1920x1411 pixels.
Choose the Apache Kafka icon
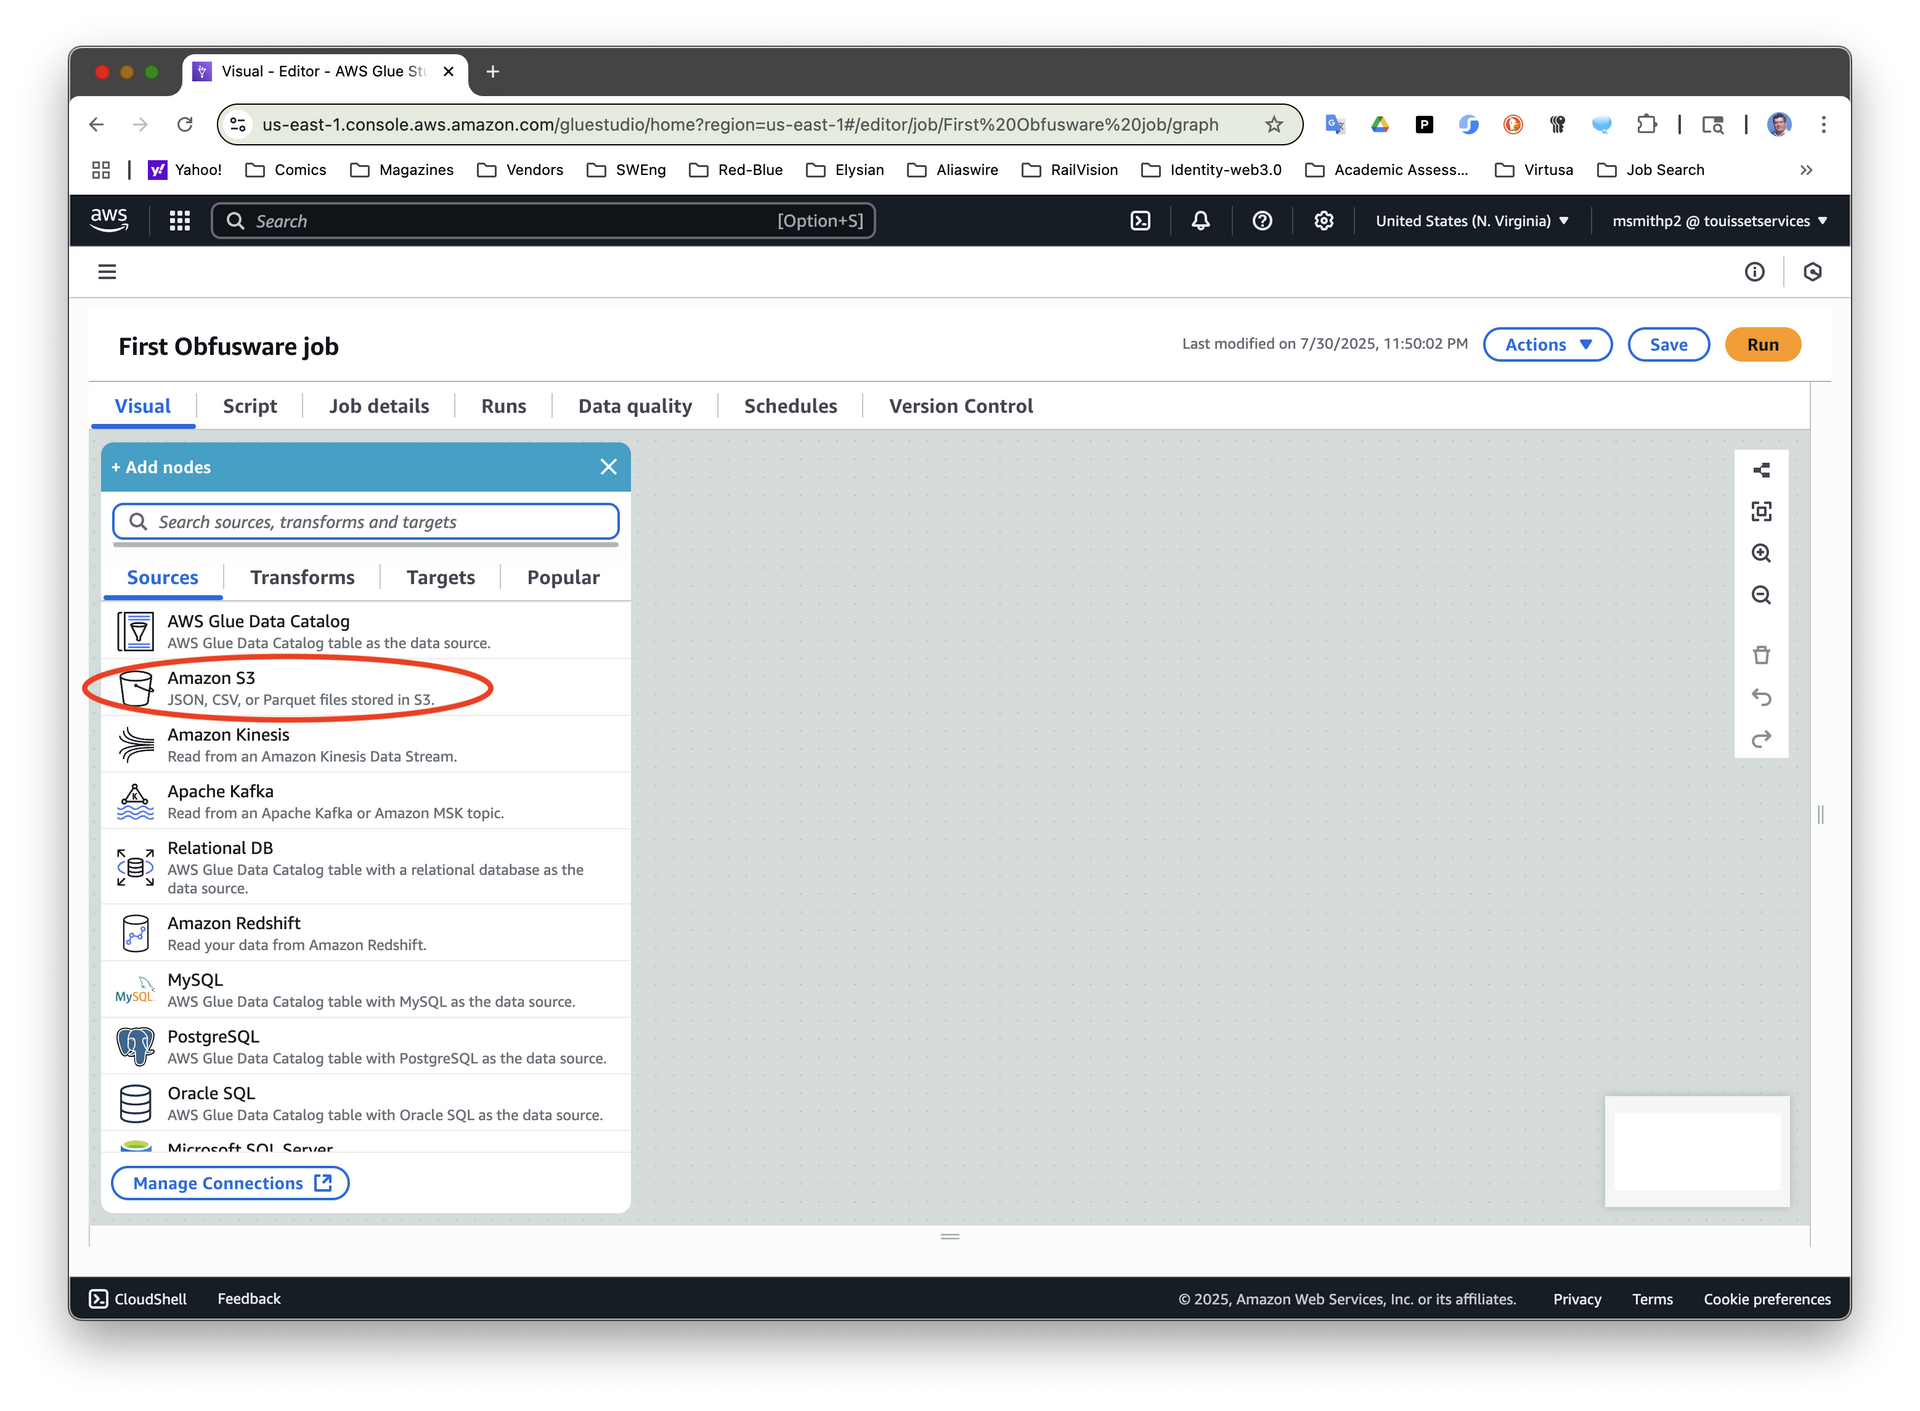135,802
